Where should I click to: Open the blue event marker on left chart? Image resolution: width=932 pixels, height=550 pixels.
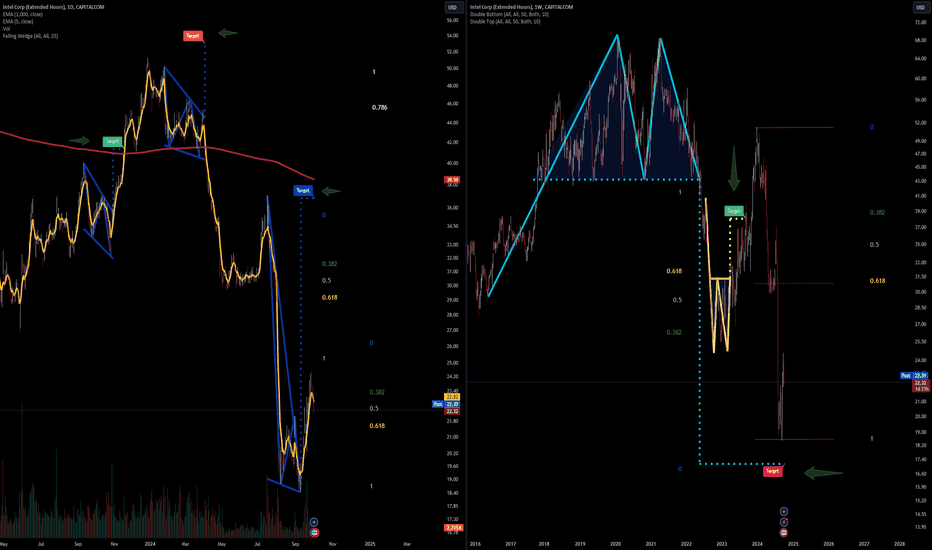[x=314, y=522]
